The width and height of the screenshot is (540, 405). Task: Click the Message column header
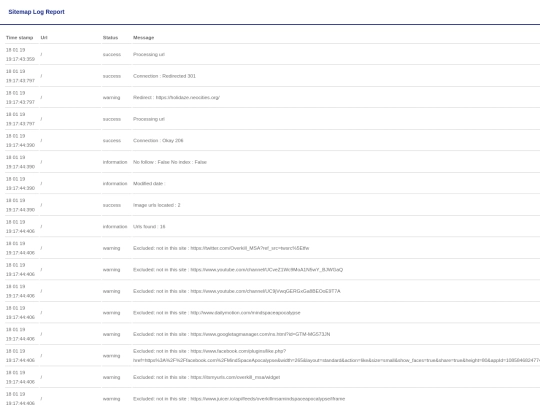coord(144,38)
